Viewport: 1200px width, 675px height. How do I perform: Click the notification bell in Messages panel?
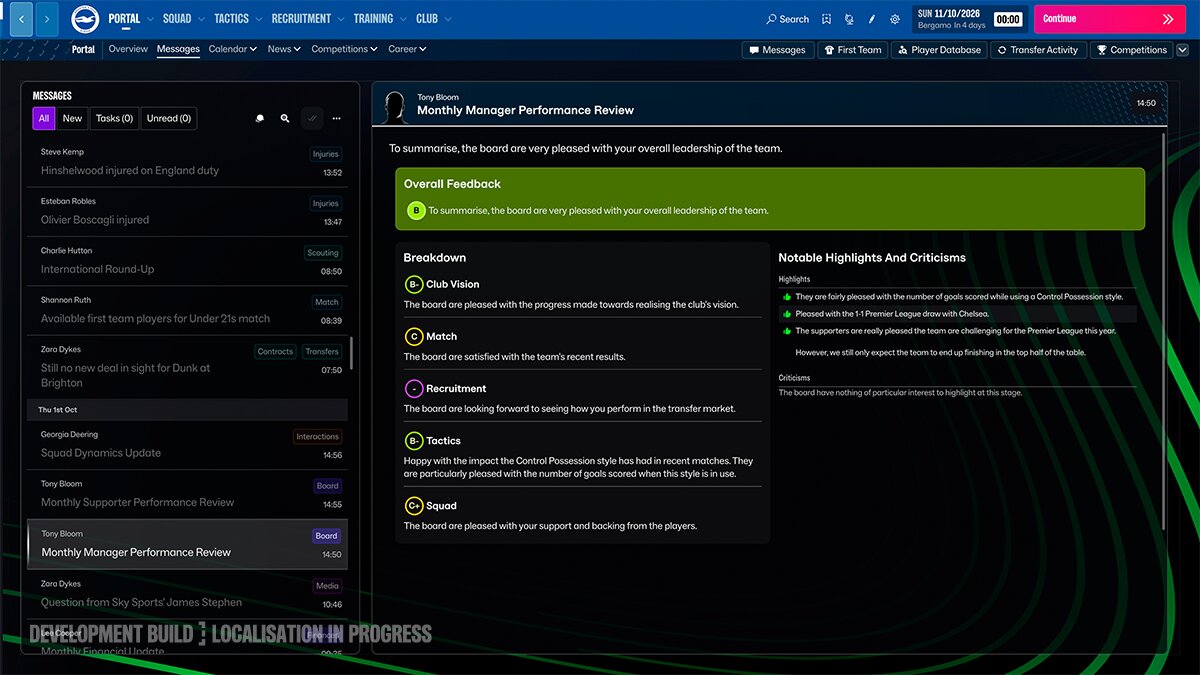click(x=260, y=118)
